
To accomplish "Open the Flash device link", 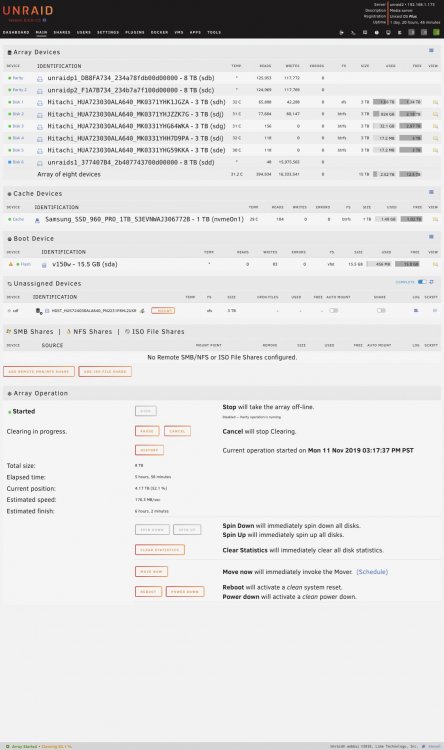I will point(25,264).
